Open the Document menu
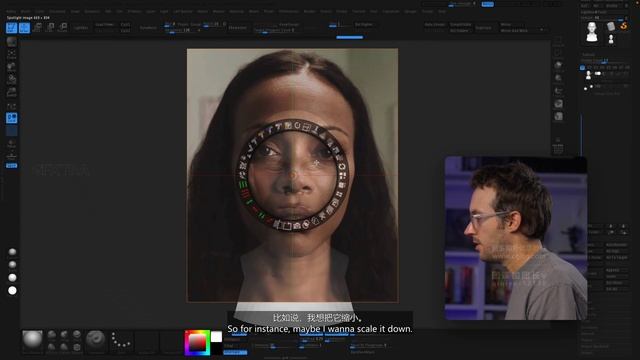This screenshot has width=640, height=360. tap(58, 11)
